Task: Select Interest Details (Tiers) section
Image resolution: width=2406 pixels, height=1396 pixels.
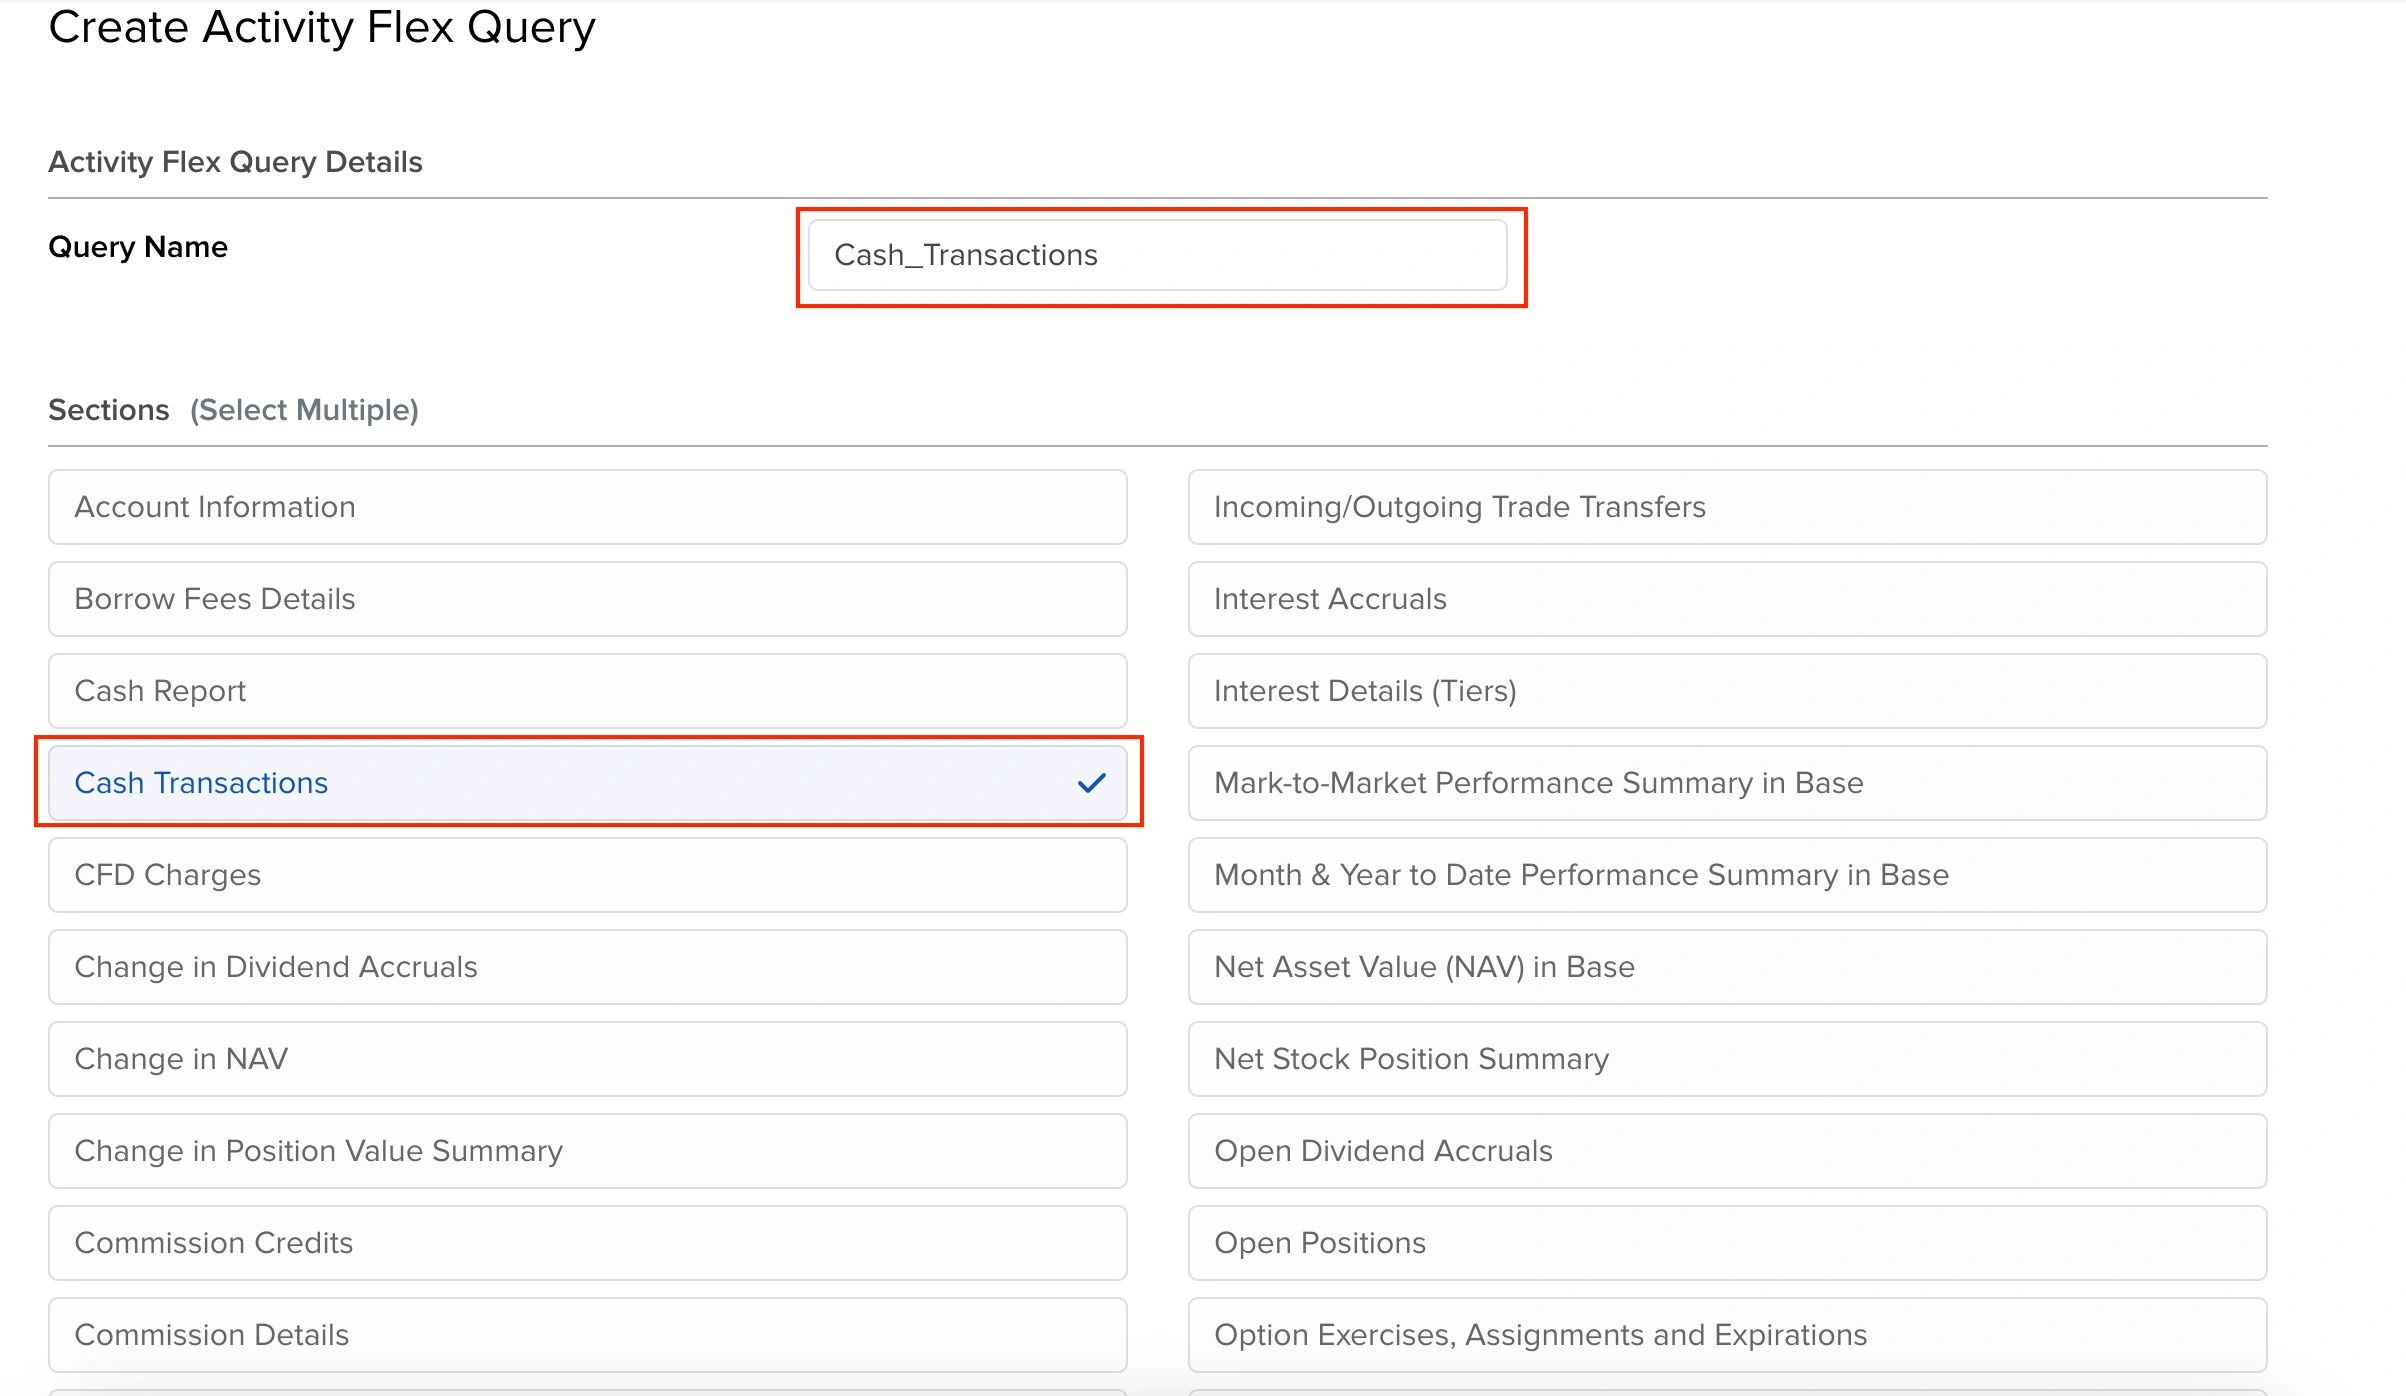Action: [x=1727, y=691]
